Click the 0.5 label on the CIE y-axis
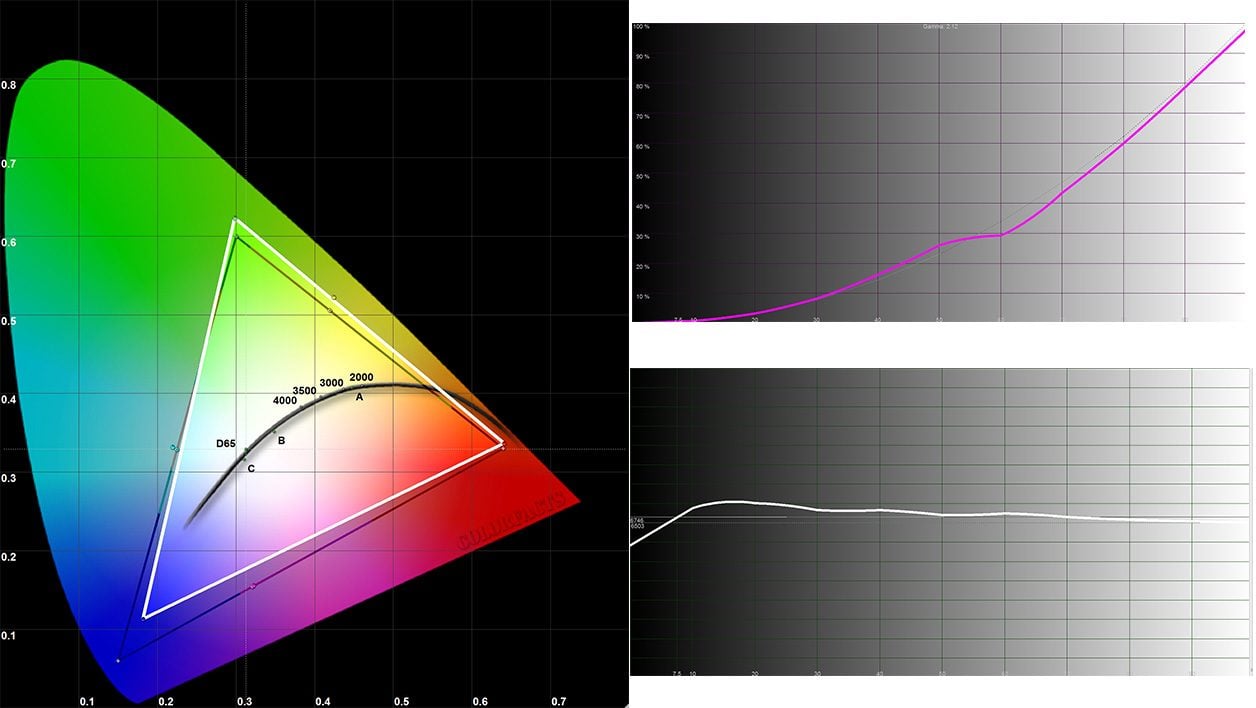Image resolution: width=1256 pixels, height=708 pixels. [8, 321]
